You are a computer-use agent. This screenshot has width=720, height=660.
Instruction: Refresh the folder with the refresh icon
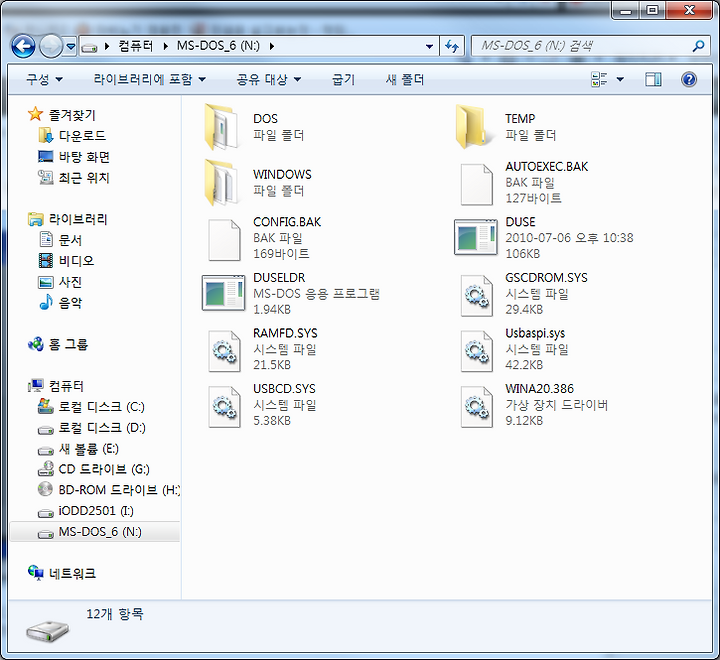tap(452, 46)
